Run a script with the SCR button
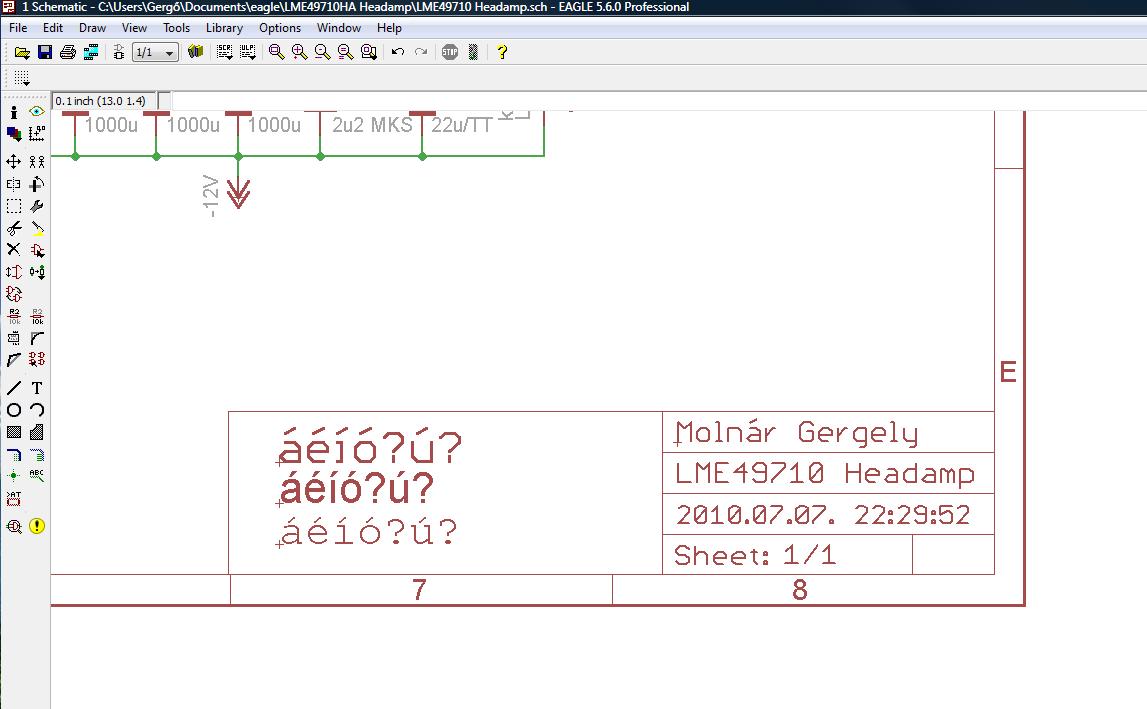This screenshot has height=709, width=1147. tap(225, 52)
